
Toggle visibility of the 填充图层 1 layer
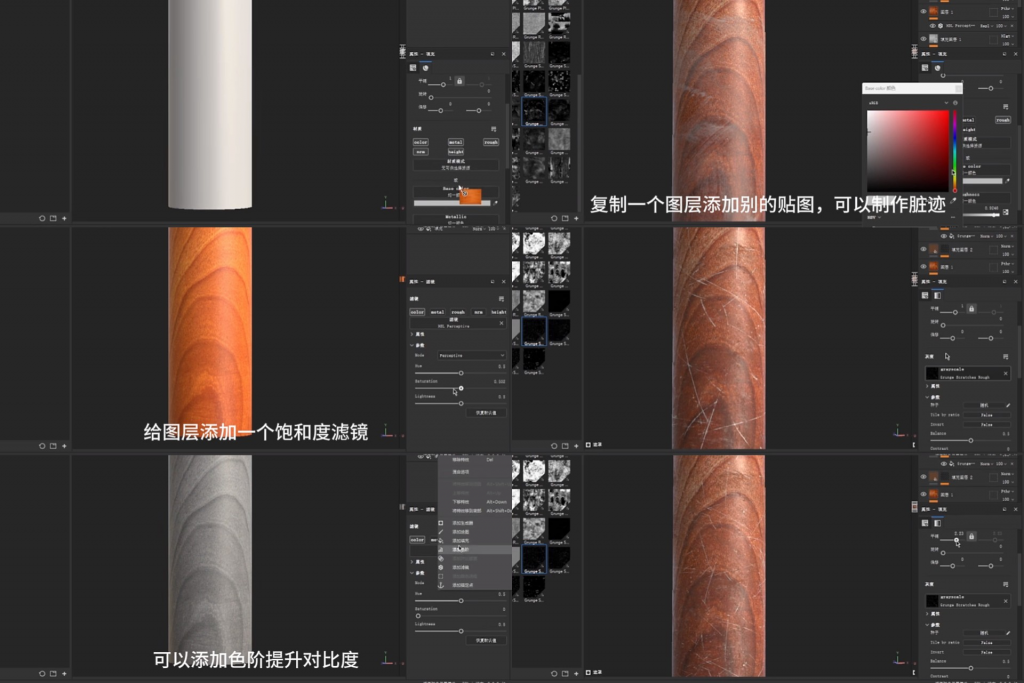pyautogui.click(x=921, y=40)
